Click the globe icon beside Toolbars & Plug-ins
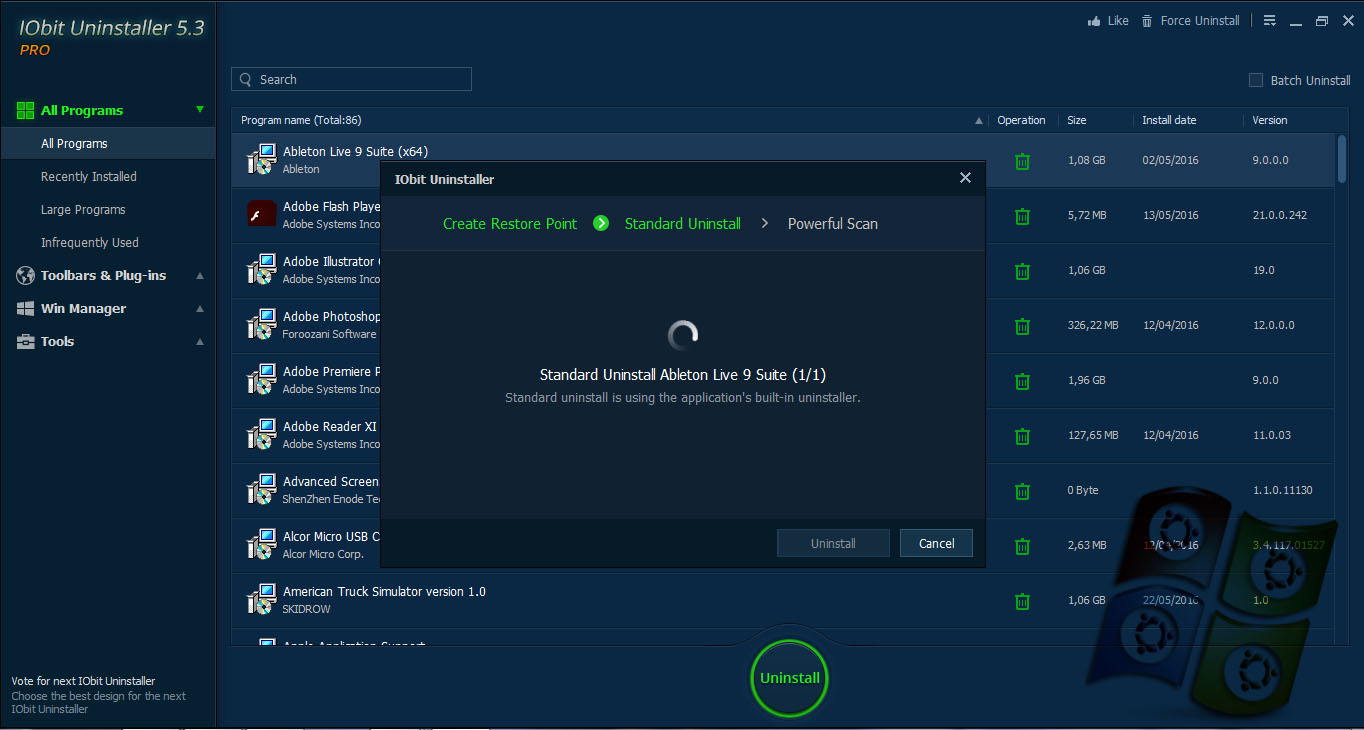The width and height of the screenshot is (1364, 730). click(x=25, y=276)
